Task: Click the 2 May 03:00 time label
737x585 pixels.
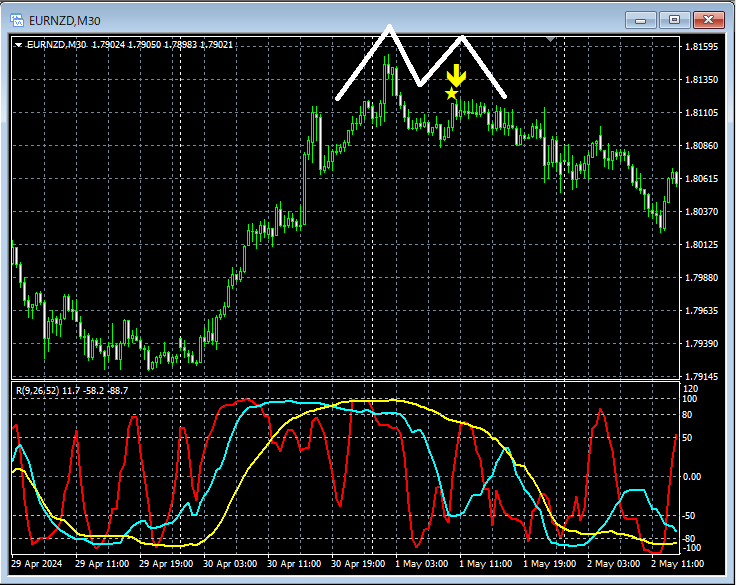Action: [613, 563]
